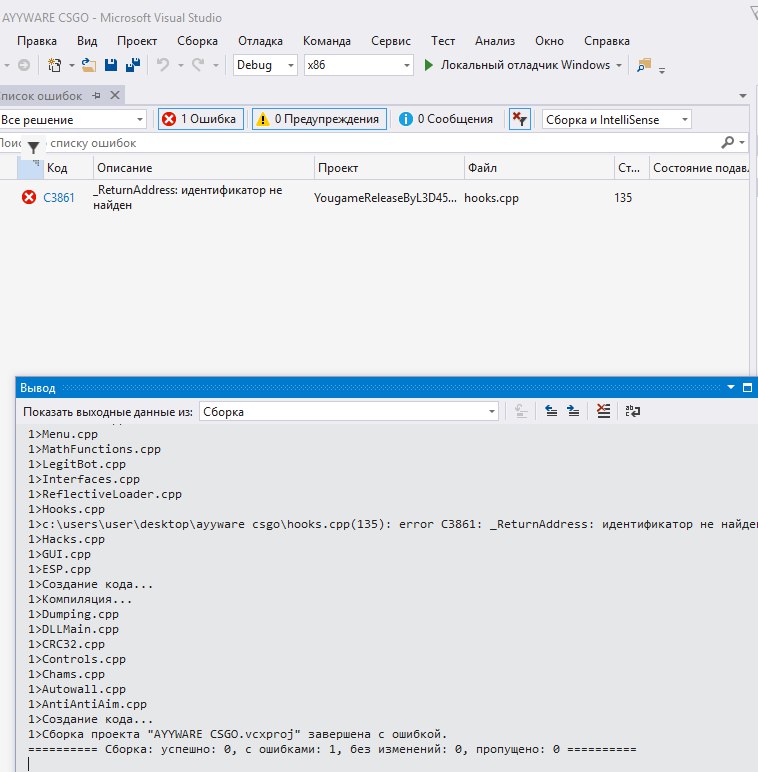
Task: Close the error list tab
Action: [115, 95]
